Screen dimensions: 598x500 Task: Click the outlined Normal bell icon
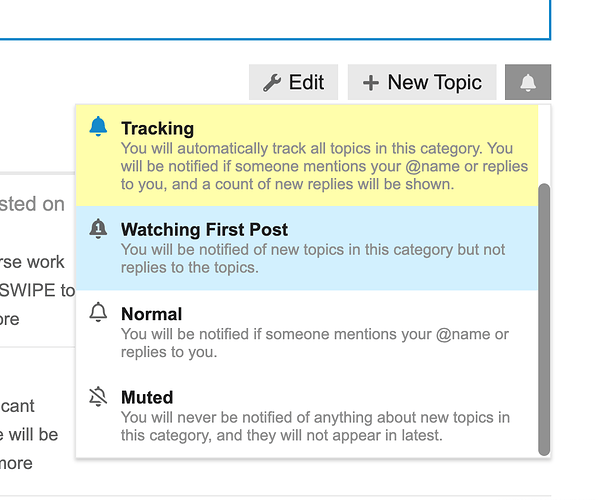98,312
